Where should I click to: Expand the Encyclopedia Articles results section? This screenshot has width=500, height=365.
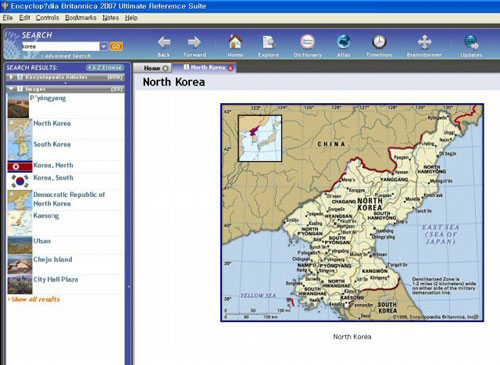(x=65, y=77)
